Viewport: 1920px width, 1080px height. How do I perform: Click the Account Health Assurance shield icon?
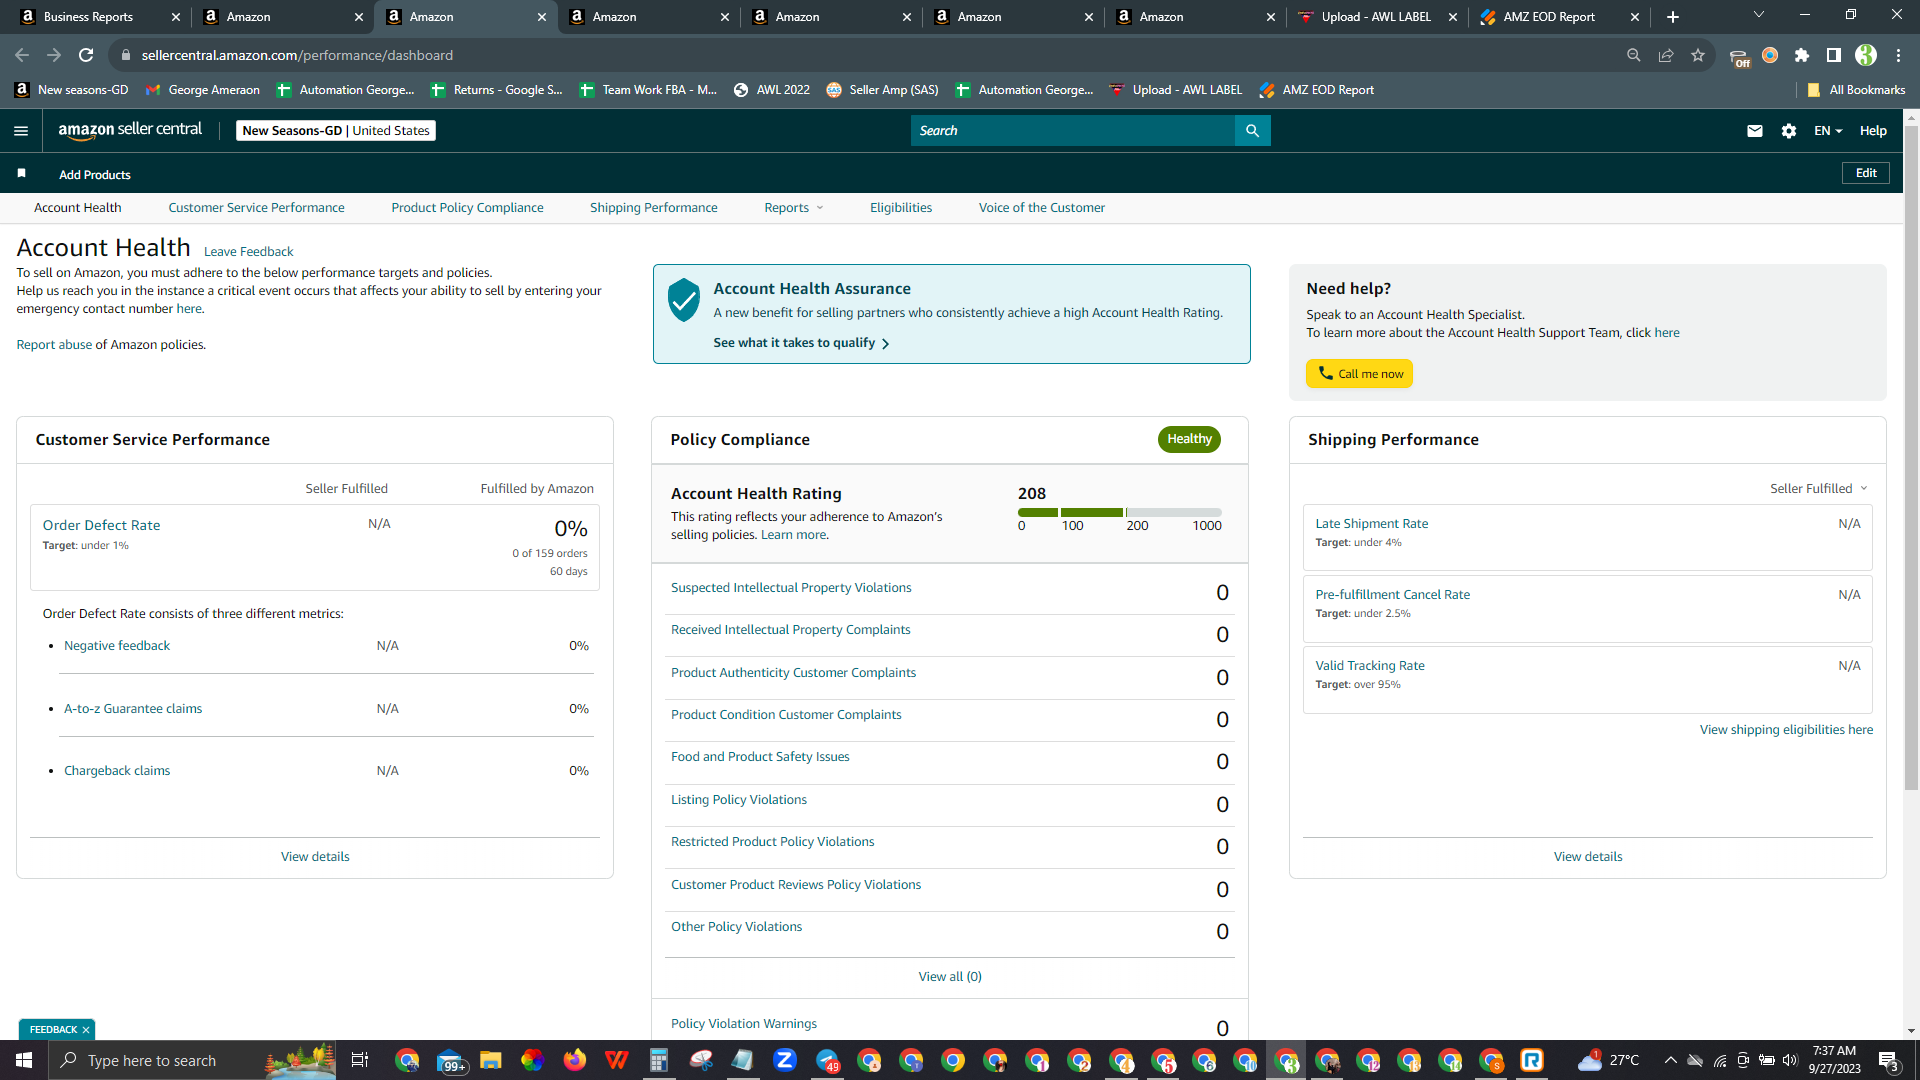(x=684, y=300)
